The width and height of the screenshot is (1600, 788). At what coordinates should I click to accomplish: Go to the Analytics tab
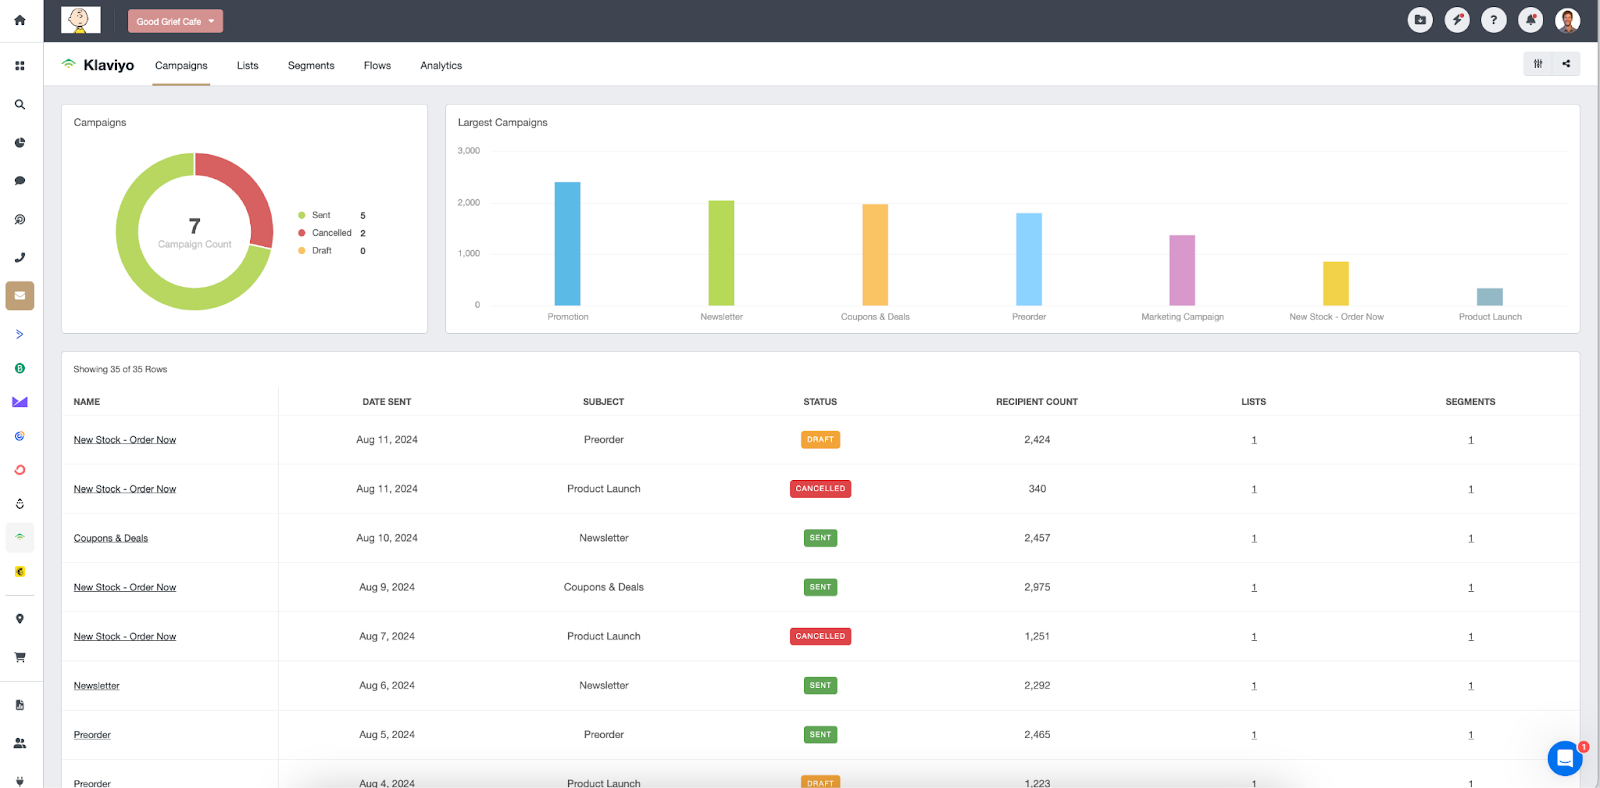[x=441, y=66]
